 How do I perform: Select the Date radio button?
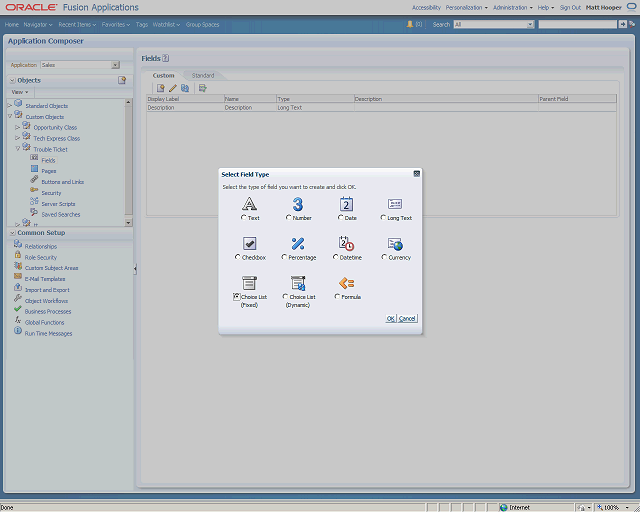(340, 218)
